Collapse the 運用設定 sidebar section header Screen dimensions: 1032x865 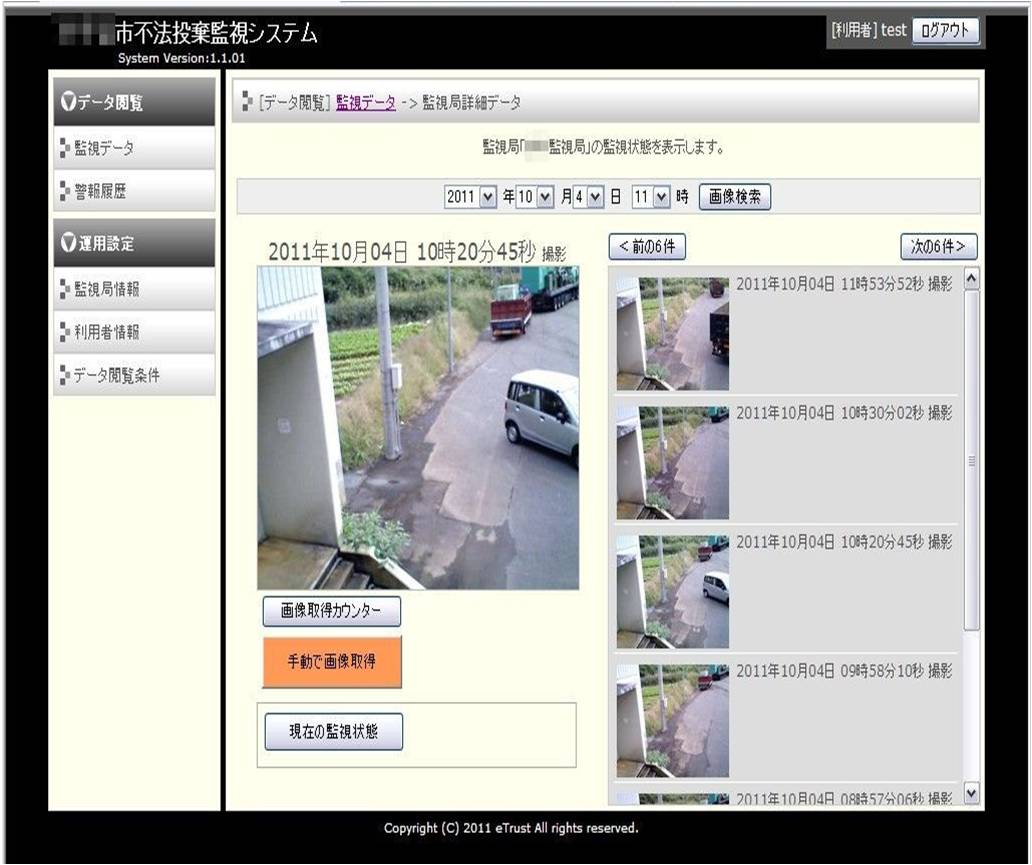click(x=134, y=243)
